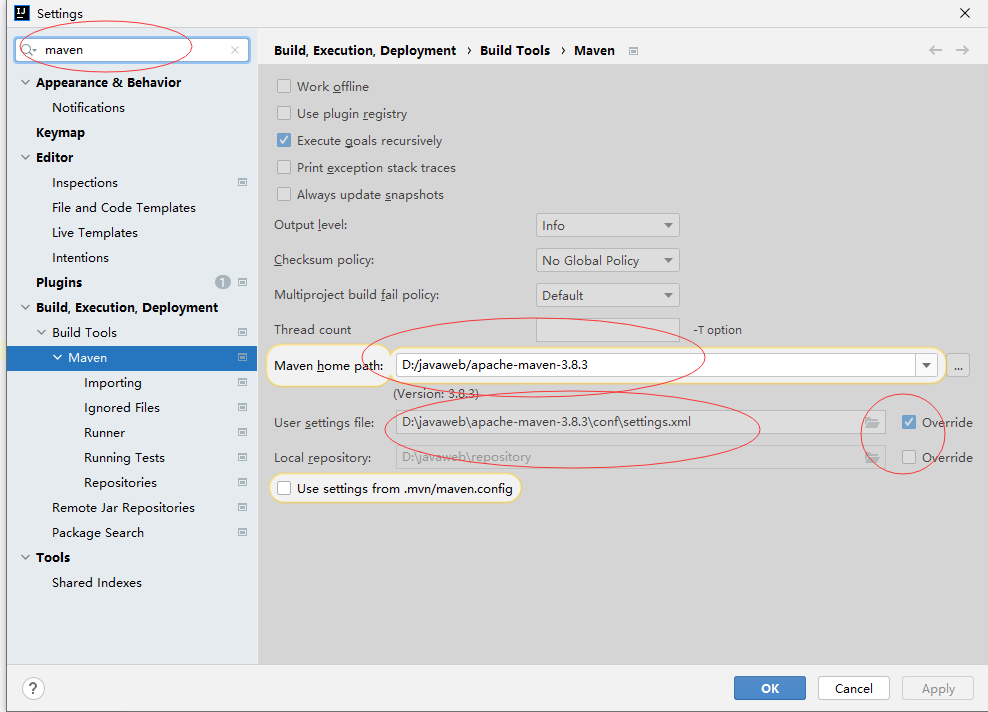Click Build Tools in the breadcrumb
The height and width of the screenshot is (712, 988).
tap(515, 50)
